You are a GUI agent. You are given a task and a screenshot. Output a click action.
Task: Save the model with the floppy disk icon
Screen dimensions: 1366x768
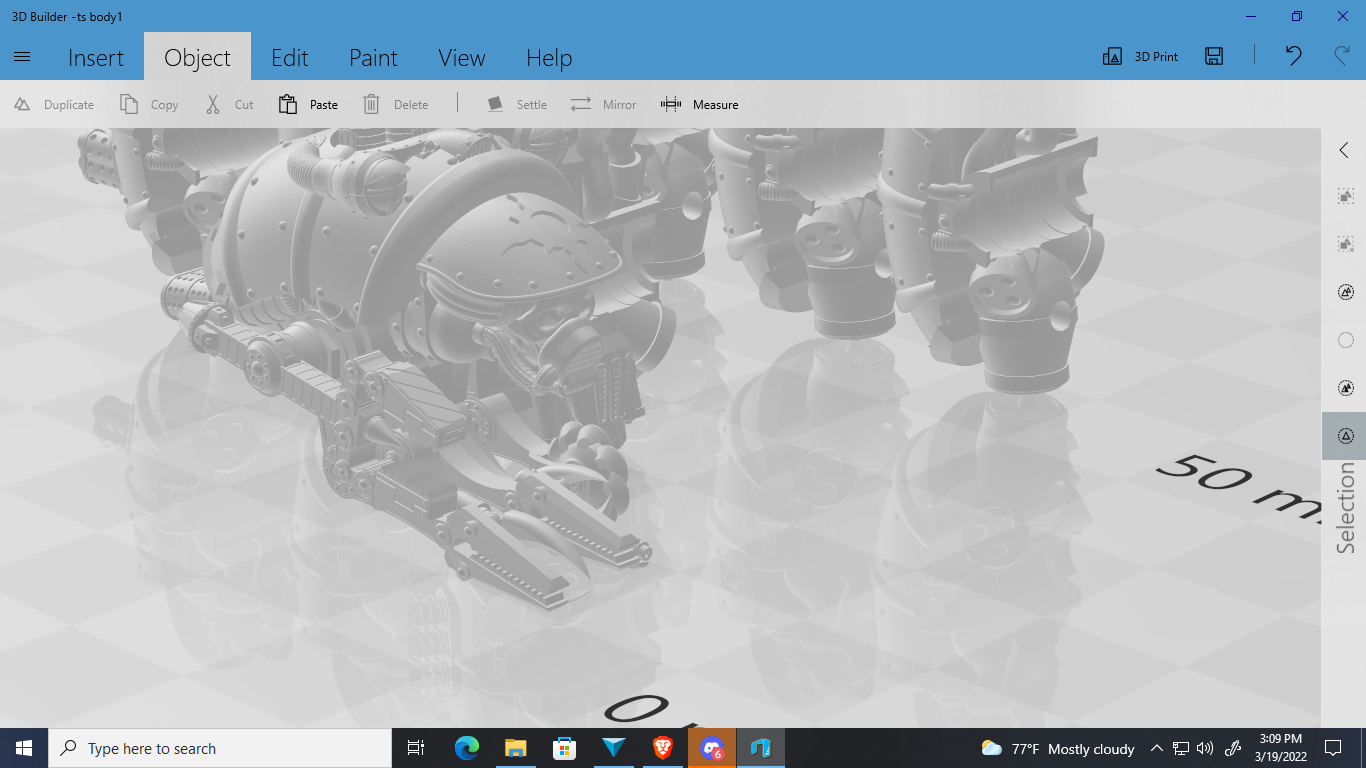[x=1214, y=56]
